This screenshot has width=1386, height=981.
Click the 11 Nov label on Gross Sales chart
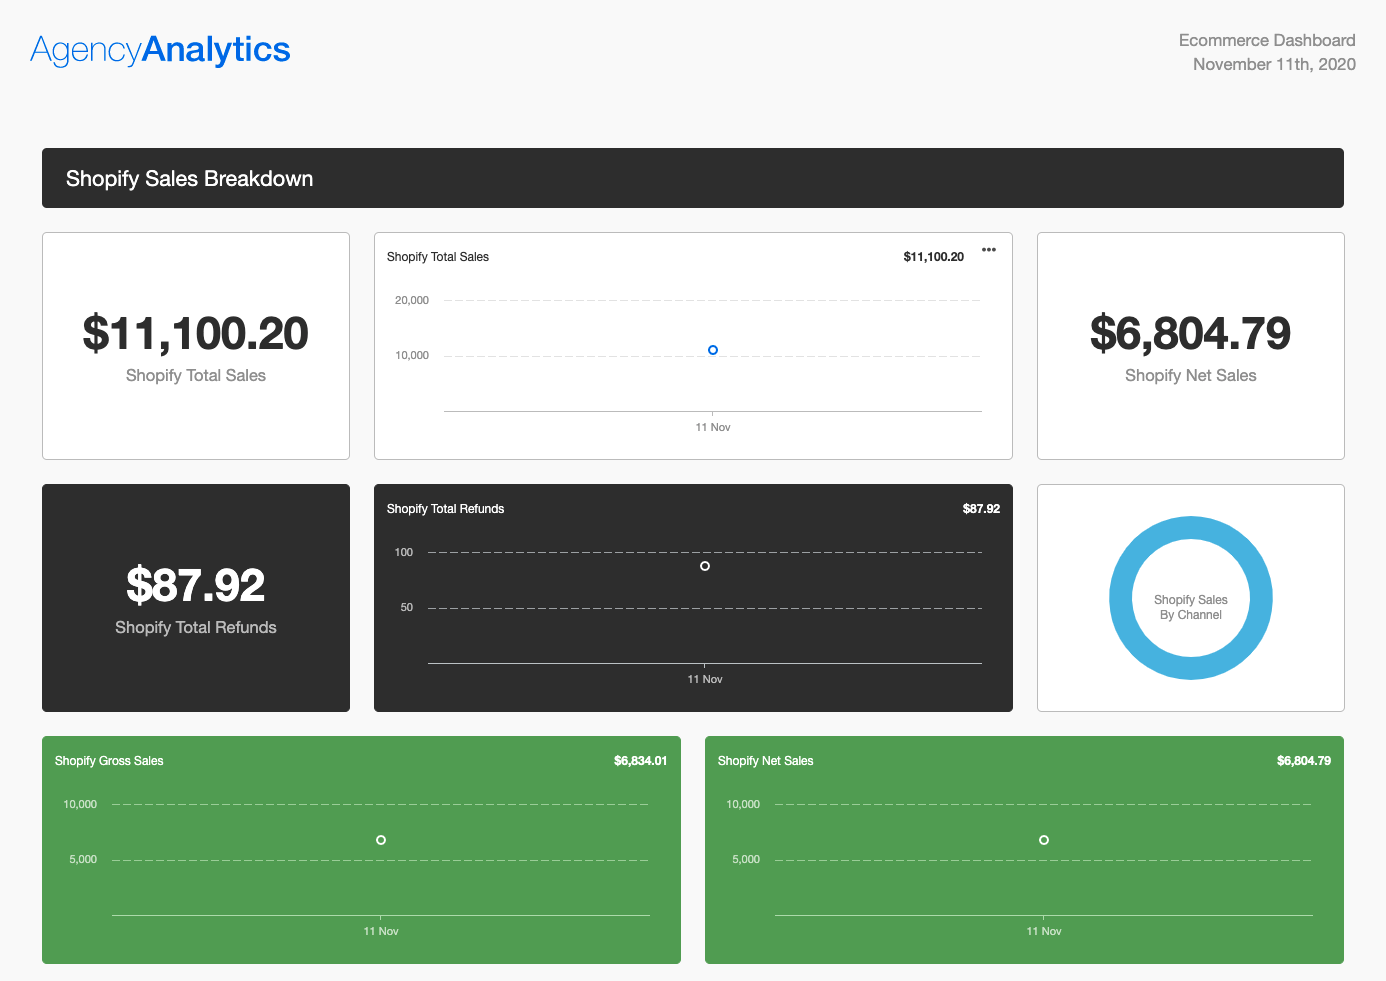click(x=381, y=931)
